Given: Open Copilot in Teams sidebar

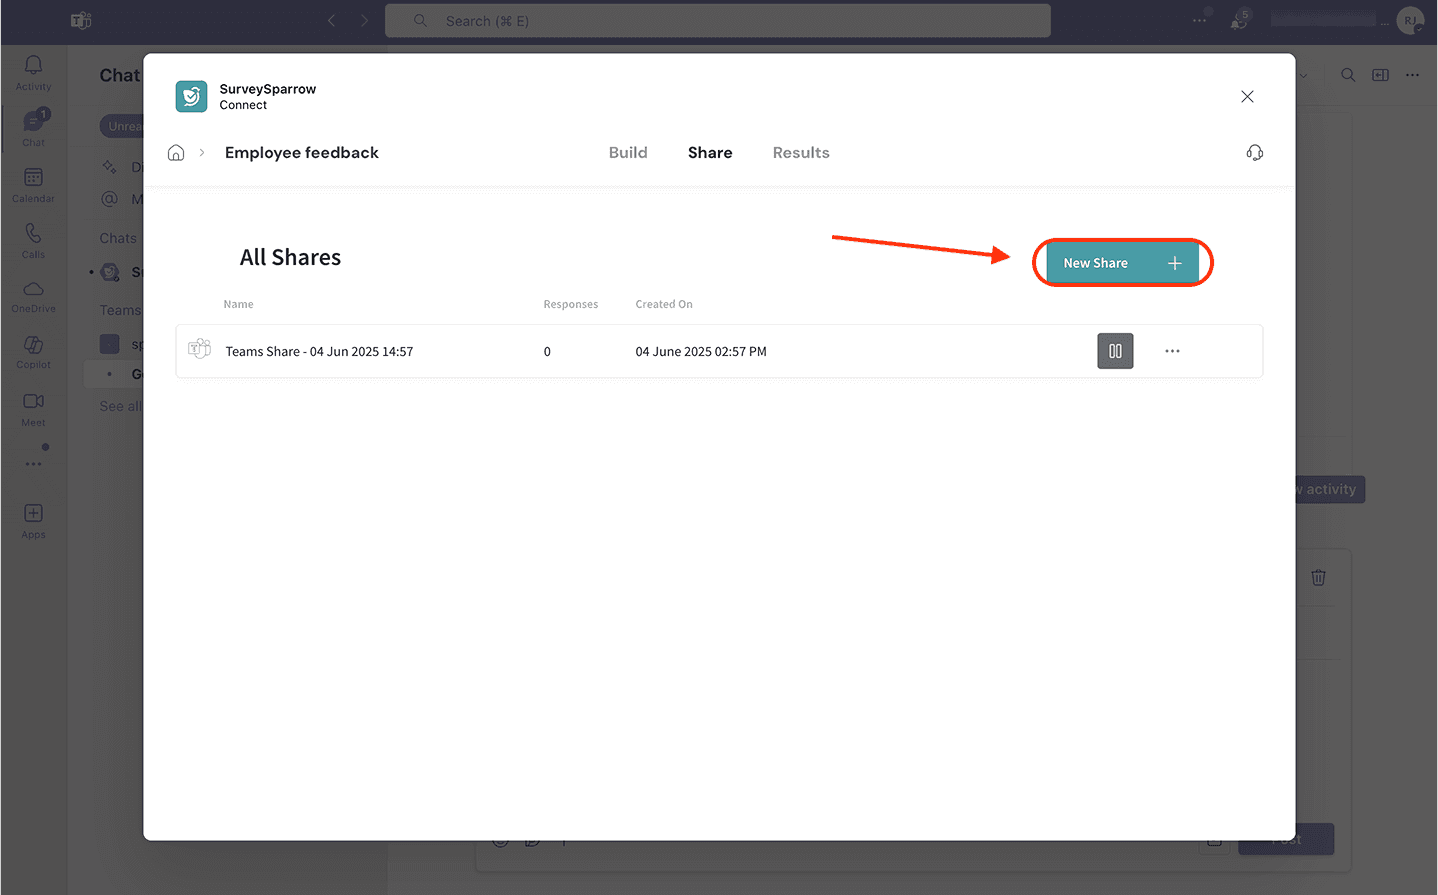Looking at the screenshot, I should pyautogui.click(x=33, y=351).
